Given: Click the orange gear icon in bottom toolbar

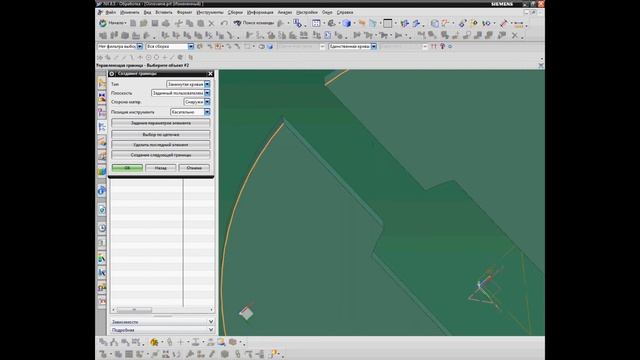Looking at the screenshot, I should point(154,342).
